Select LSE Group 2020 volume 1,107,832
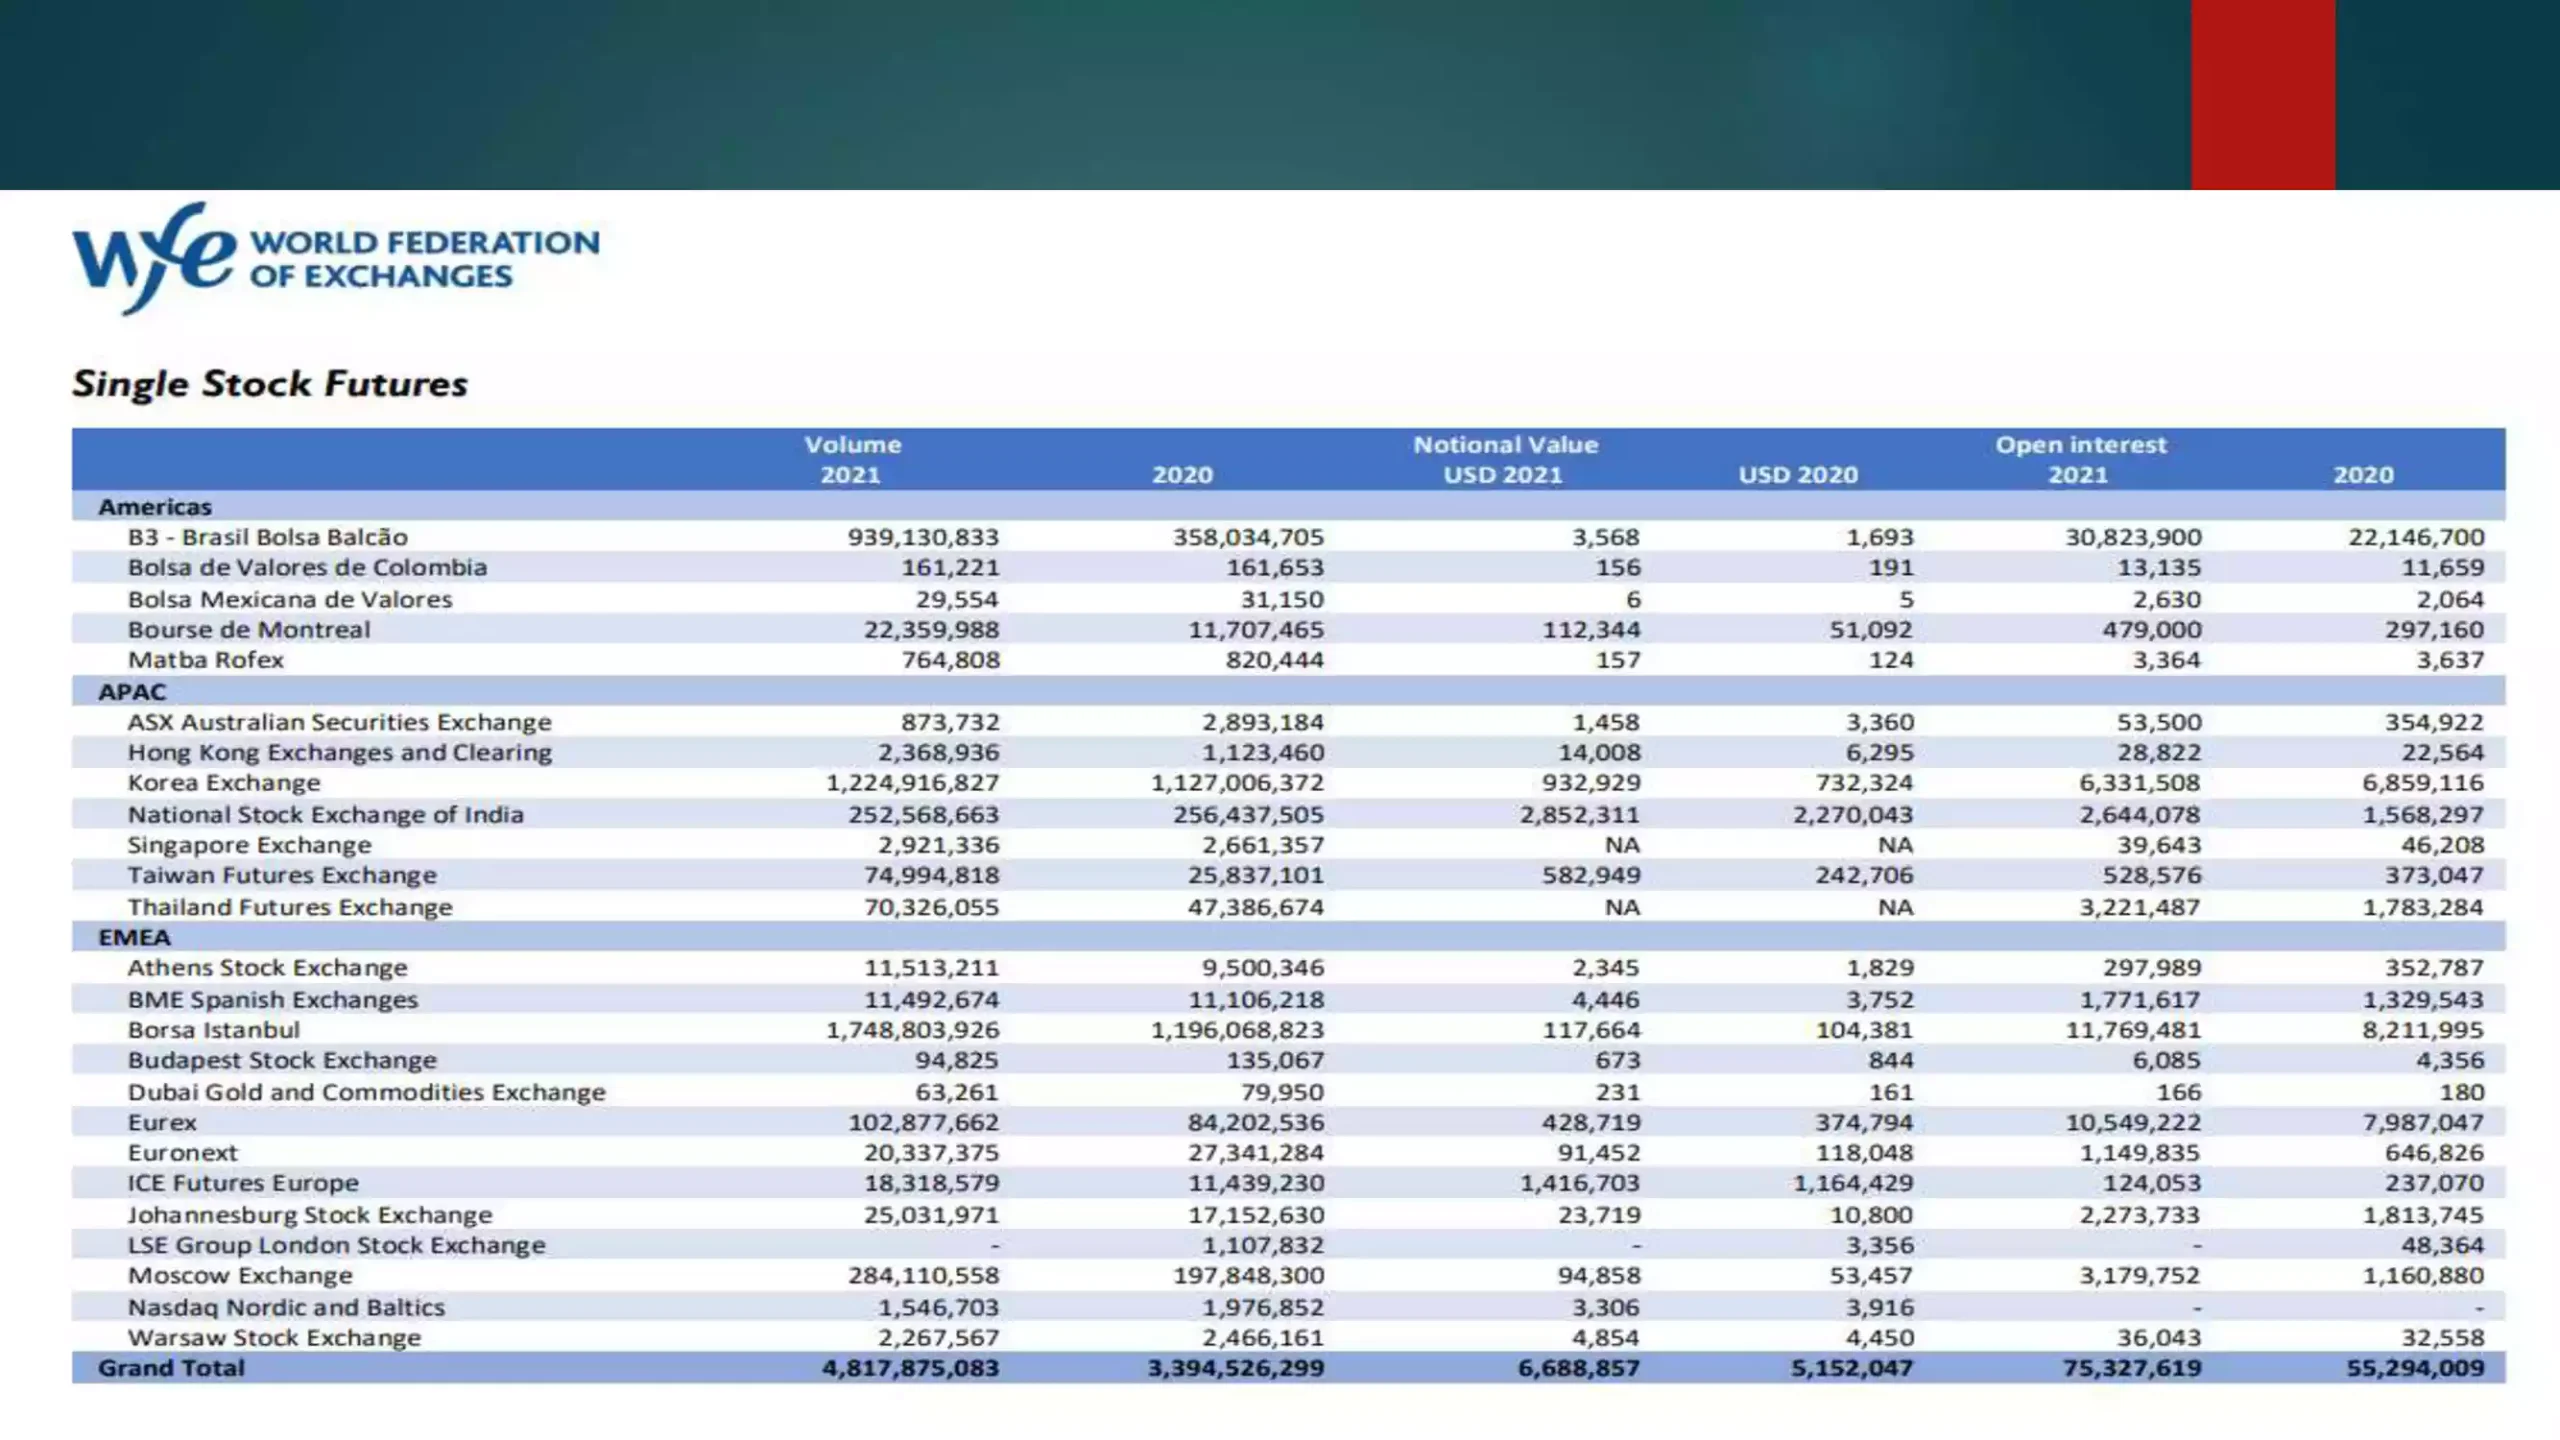This screenshot has width=2560, height=1440. coord(1263,1245)
